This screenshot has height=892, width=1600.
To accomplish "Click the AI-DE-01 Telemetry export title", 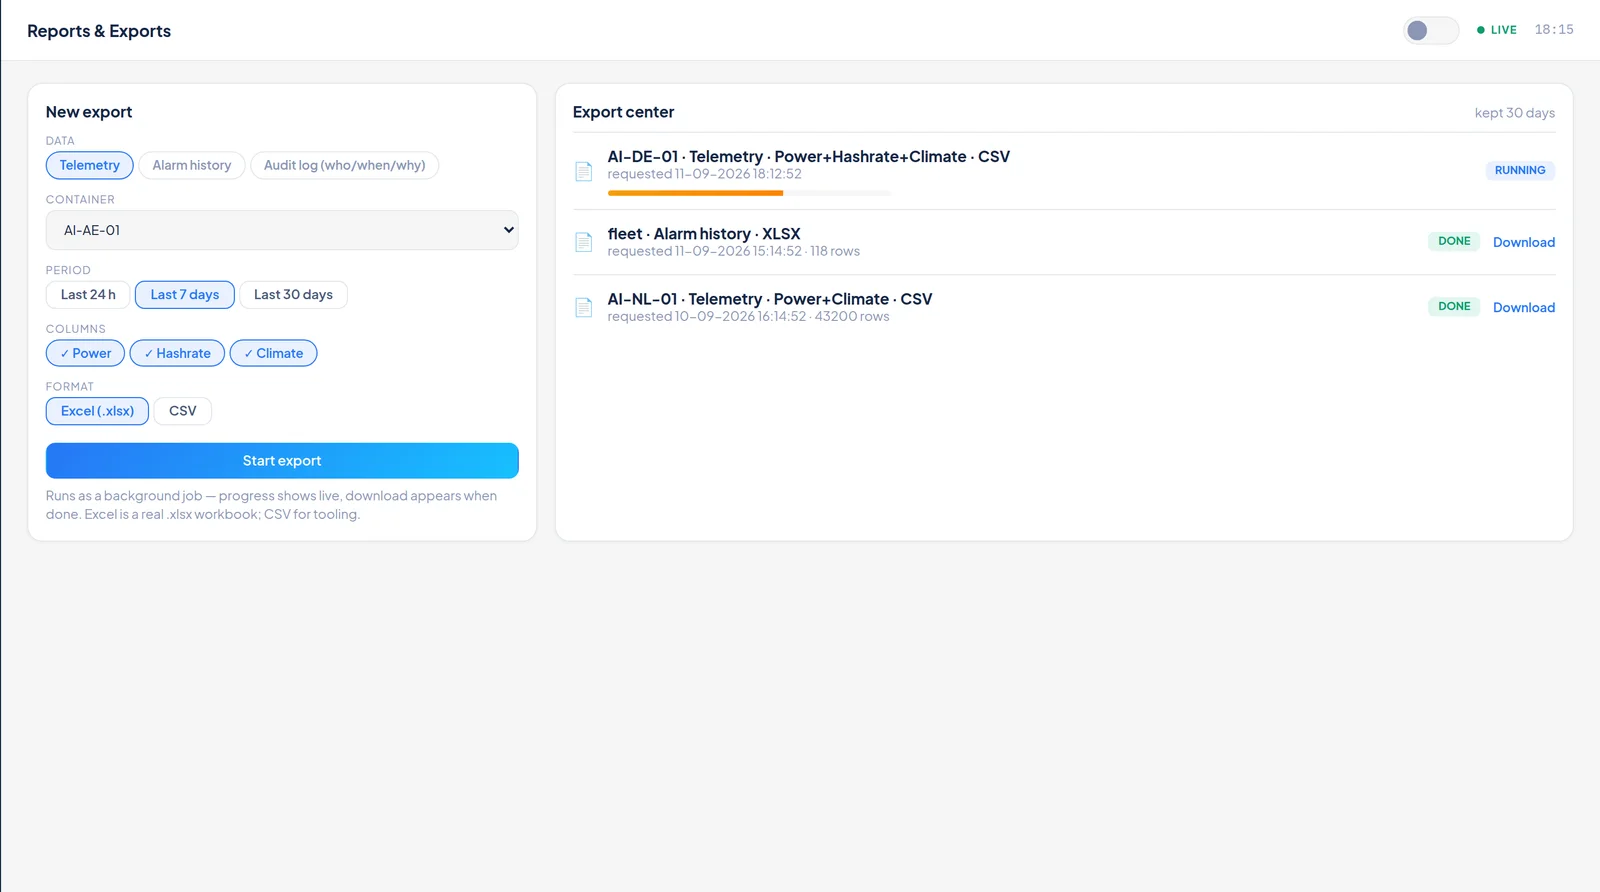I will point(809,157).
